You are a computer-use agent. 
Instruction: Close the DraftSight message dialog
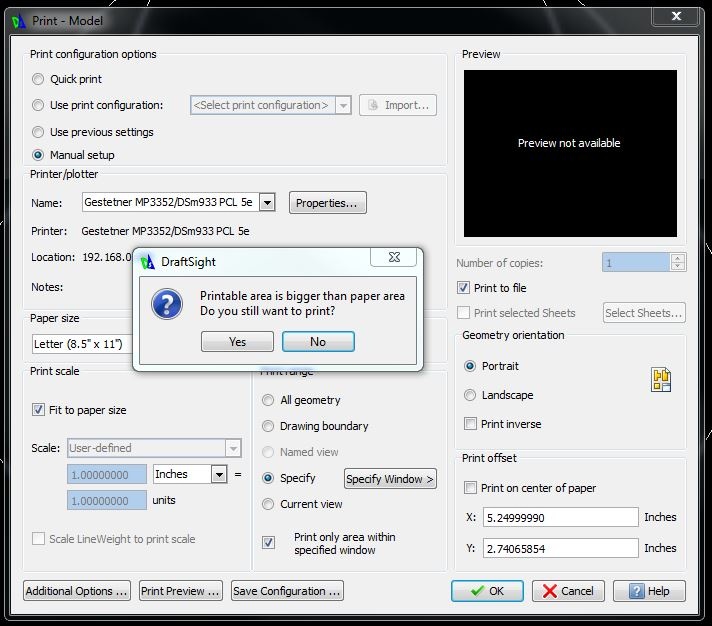pyautogui.click(x=394, y=257)
